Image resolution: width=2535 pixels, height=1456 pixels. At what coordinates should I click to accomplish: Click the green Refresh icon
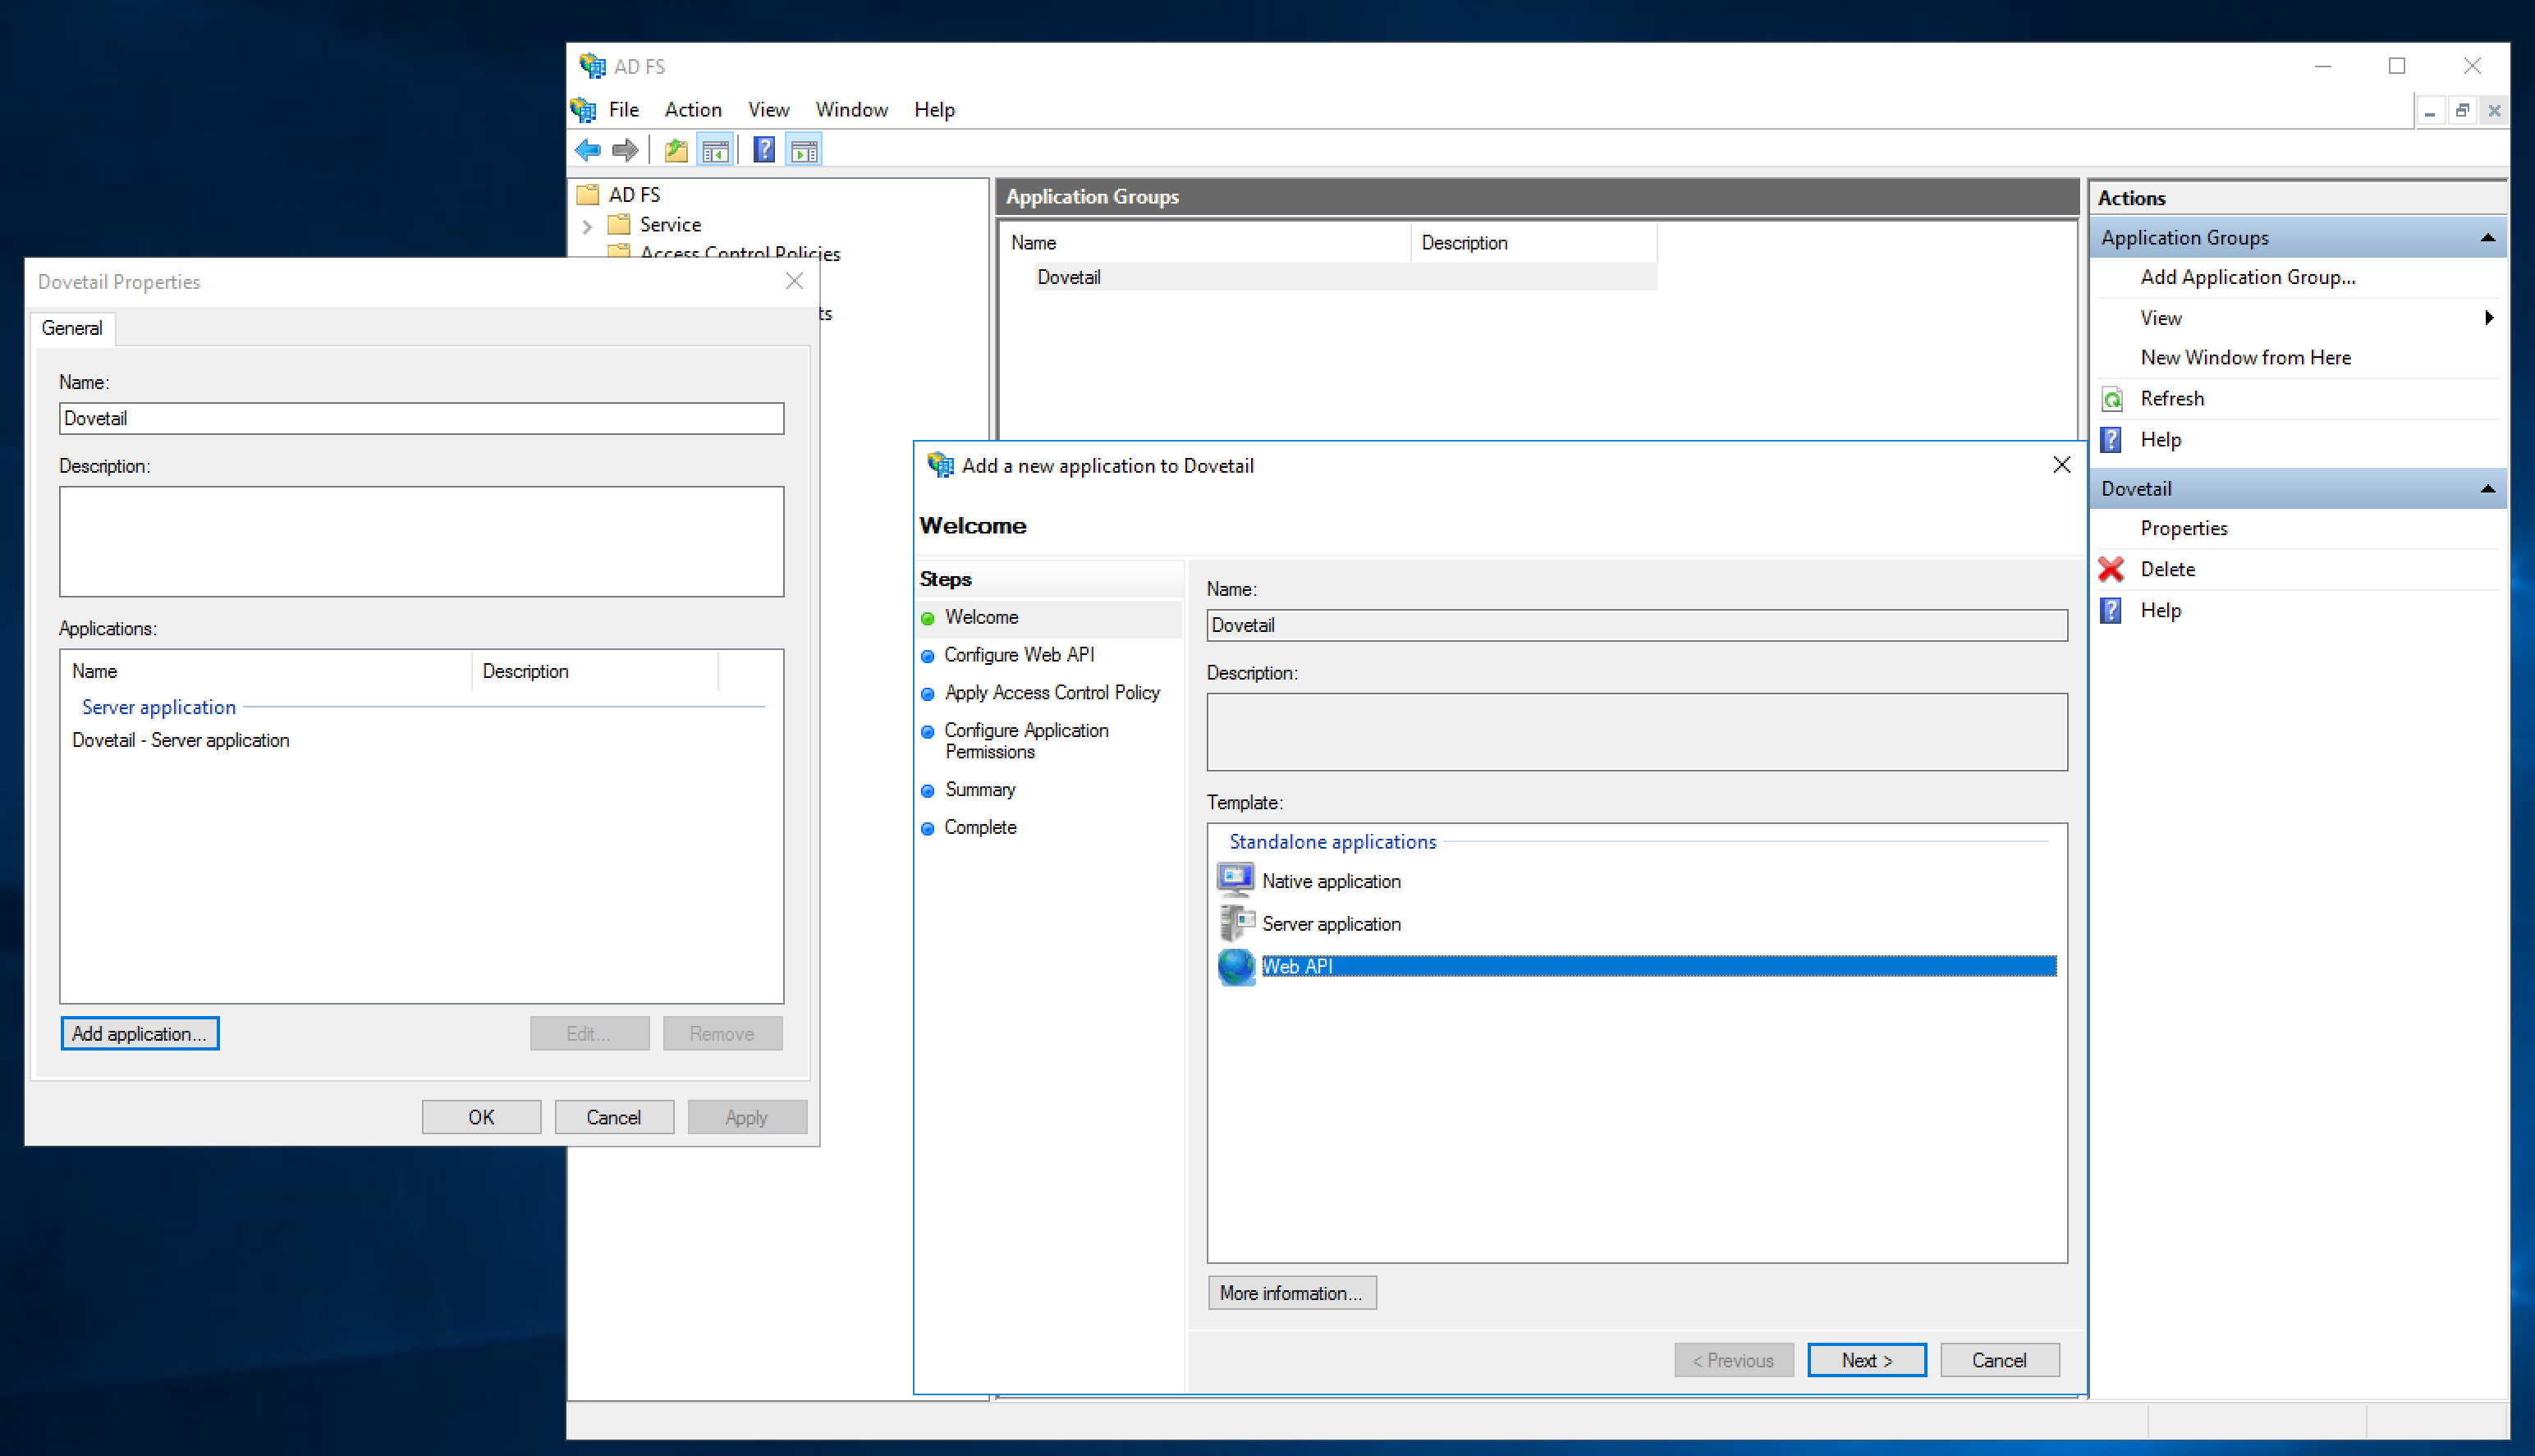[2111, 399]
